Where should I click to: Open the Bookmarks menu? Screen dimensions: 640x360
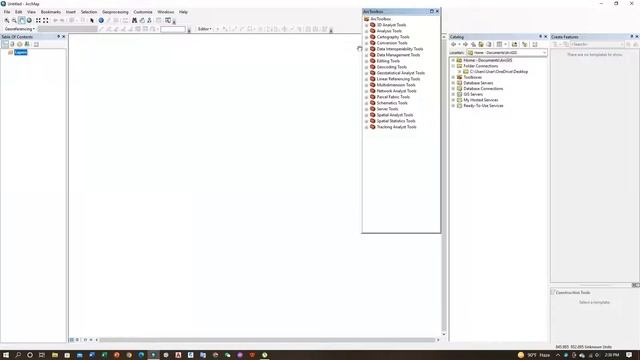(x=51, y=12)
